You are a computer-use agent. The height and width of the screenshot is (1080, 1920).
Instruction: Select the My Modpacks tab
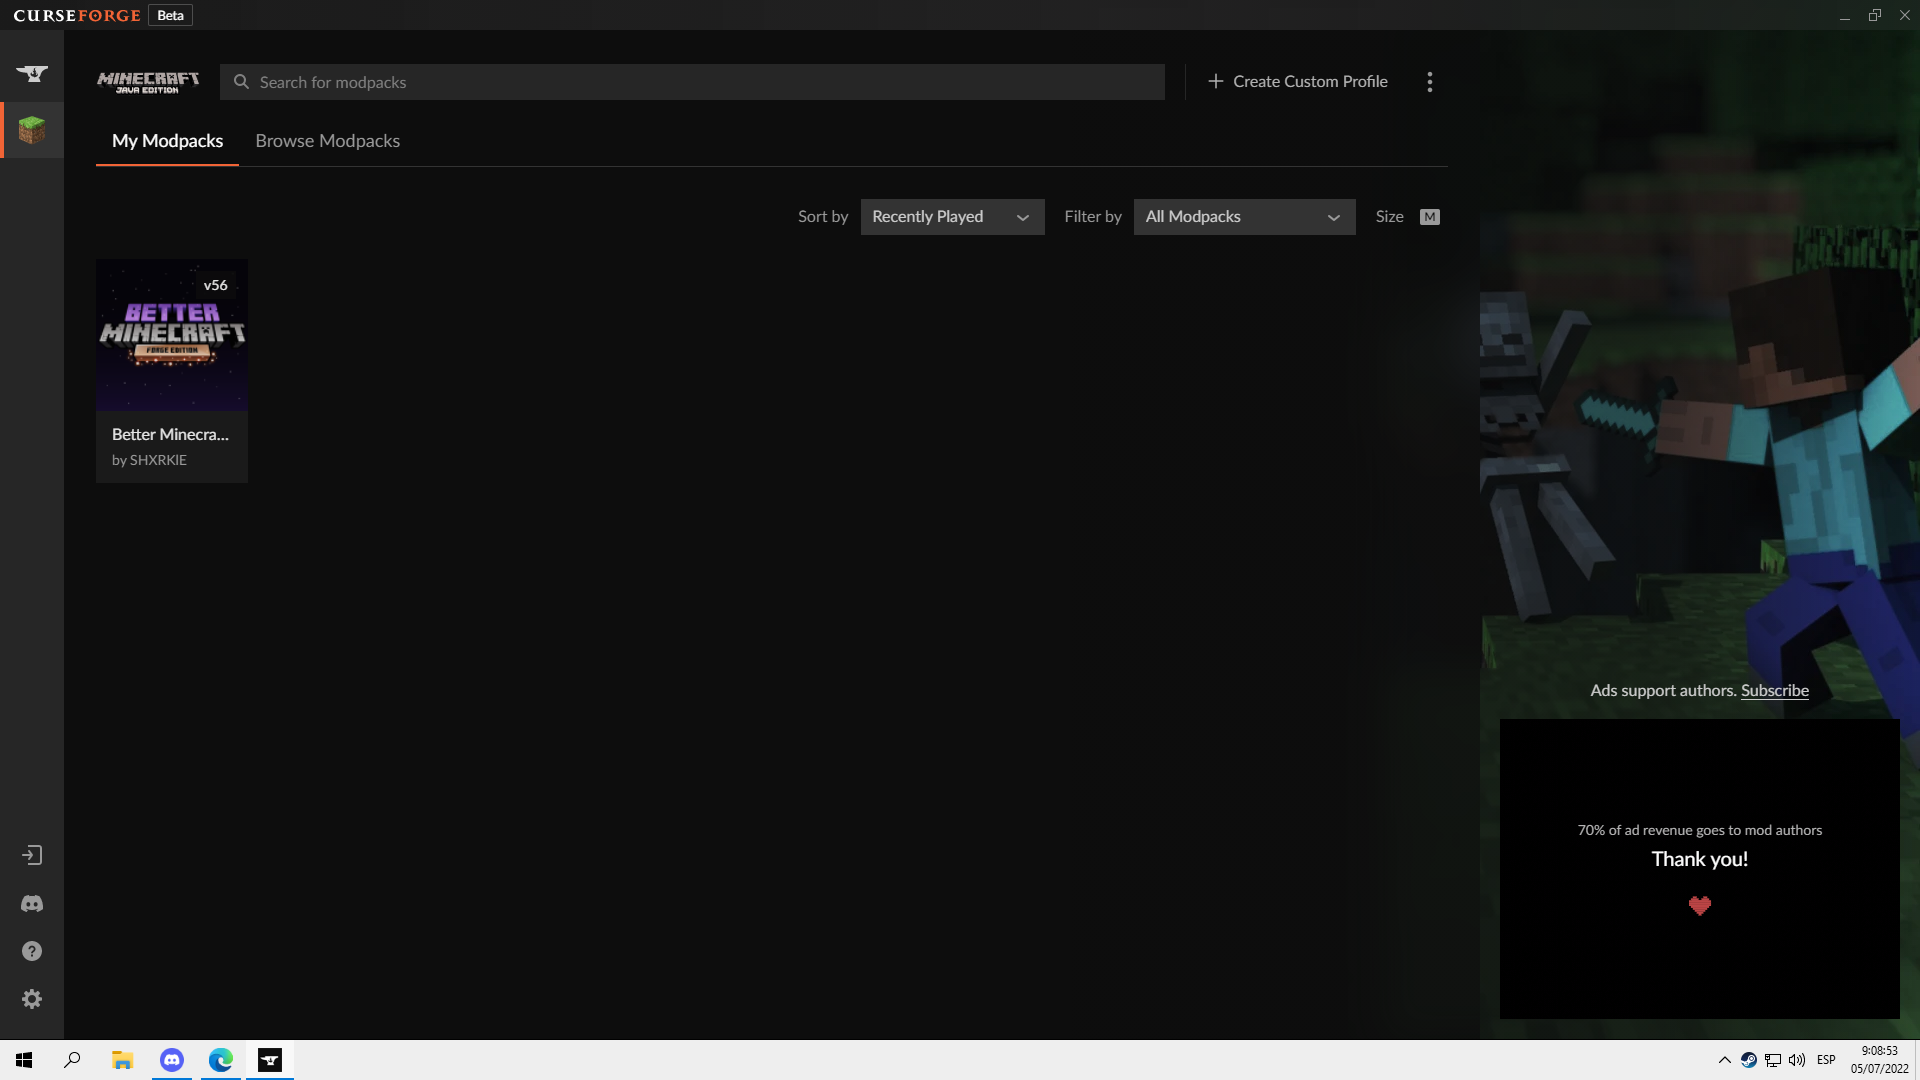click(167, 141)
